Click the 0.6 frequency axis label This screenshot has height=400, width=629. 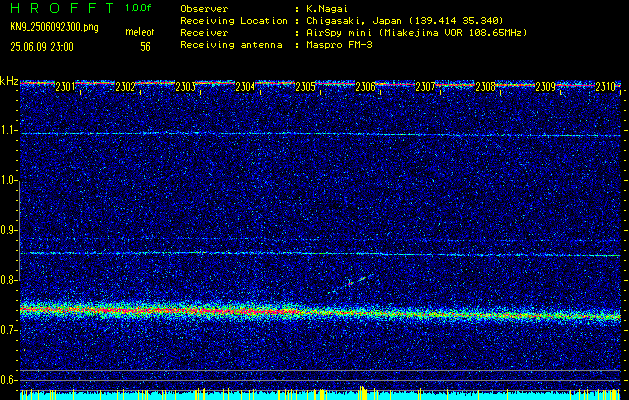point(7,380)
